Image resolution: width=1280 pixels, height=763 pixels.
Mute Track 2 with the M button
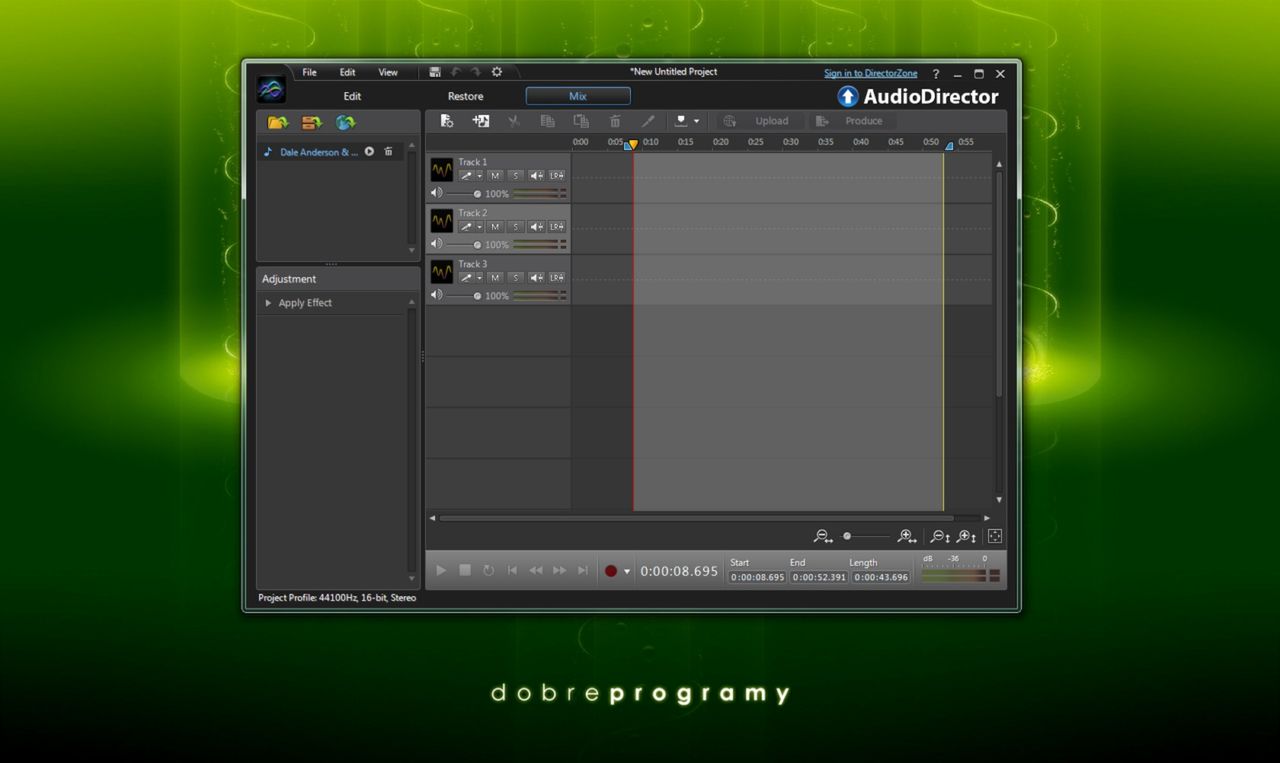494,227
